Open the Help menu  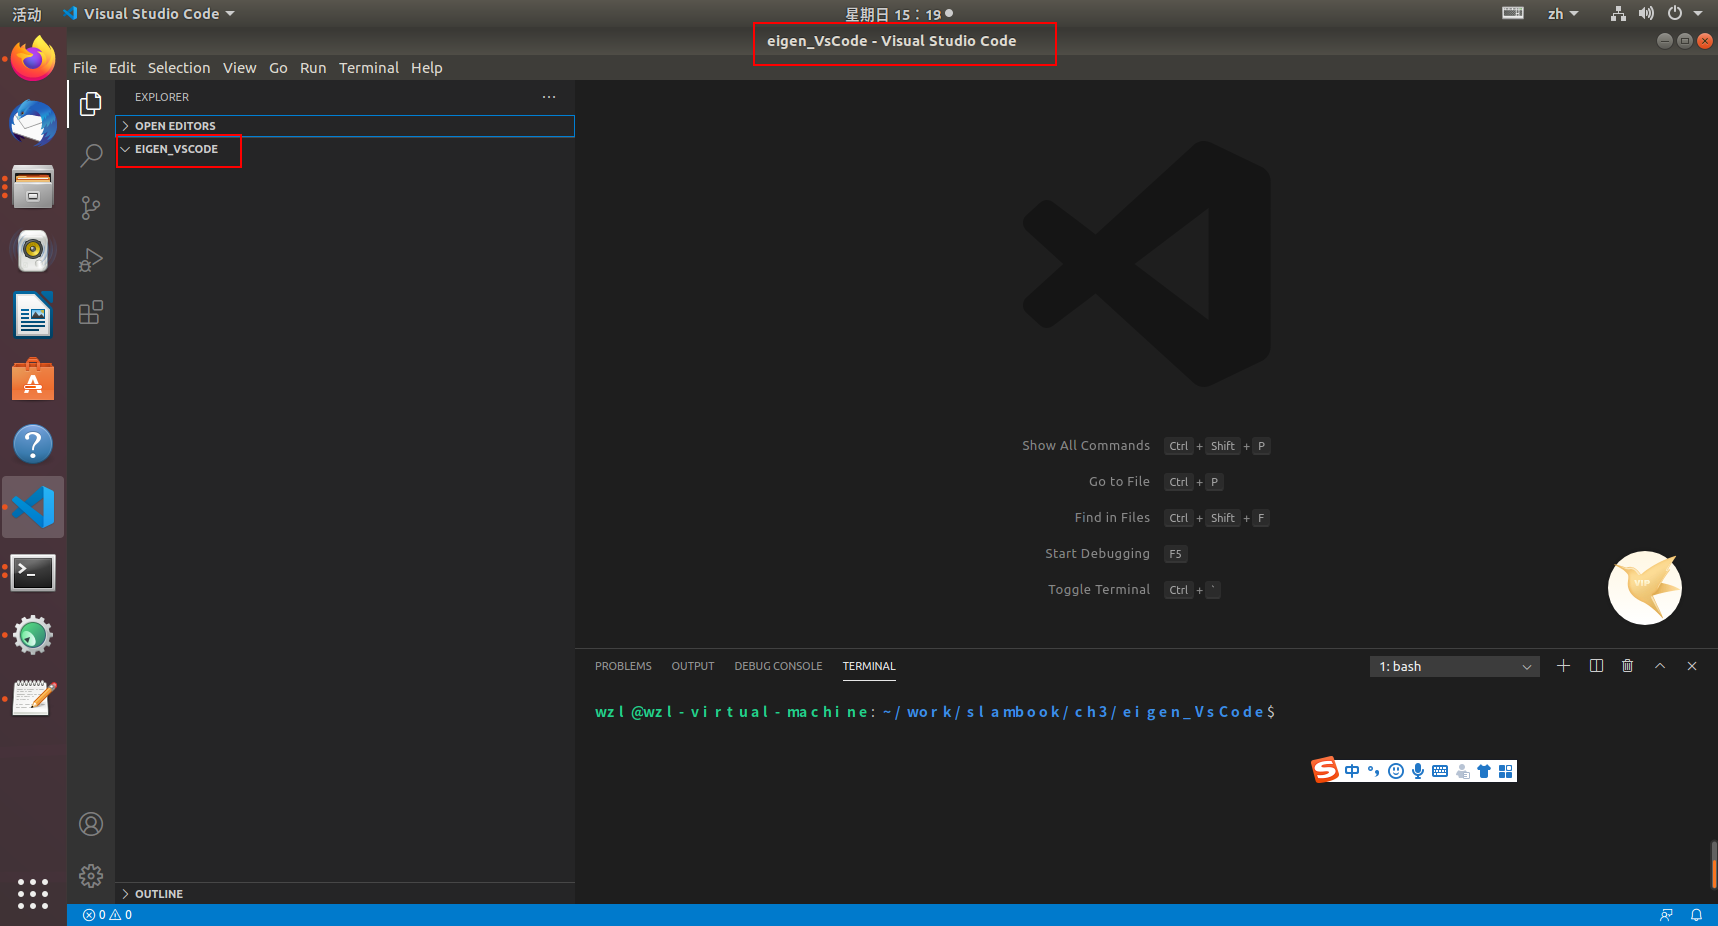426,68
